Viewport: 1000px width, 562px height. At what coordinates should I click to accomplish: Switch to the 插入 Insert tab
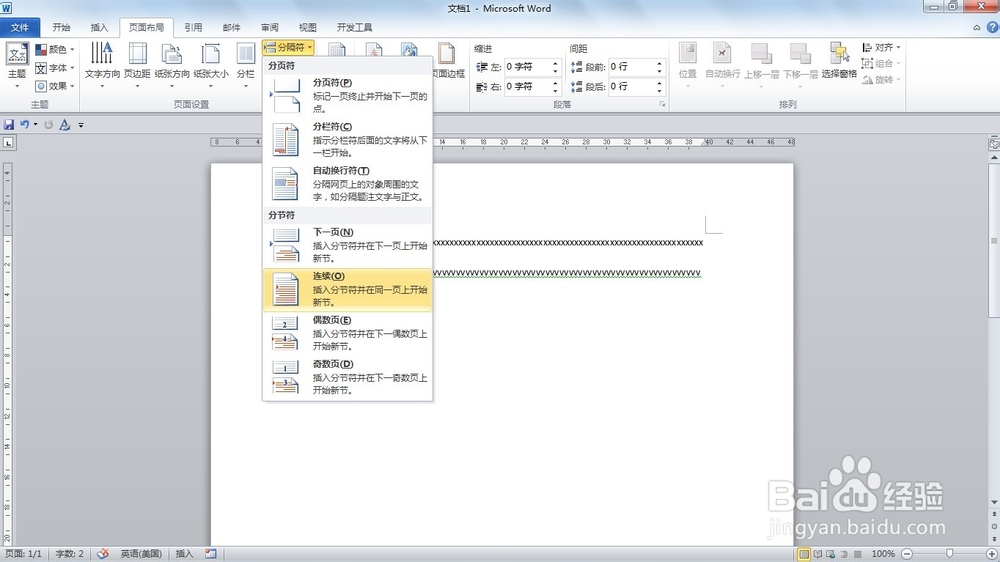click(x=99, y=27)
